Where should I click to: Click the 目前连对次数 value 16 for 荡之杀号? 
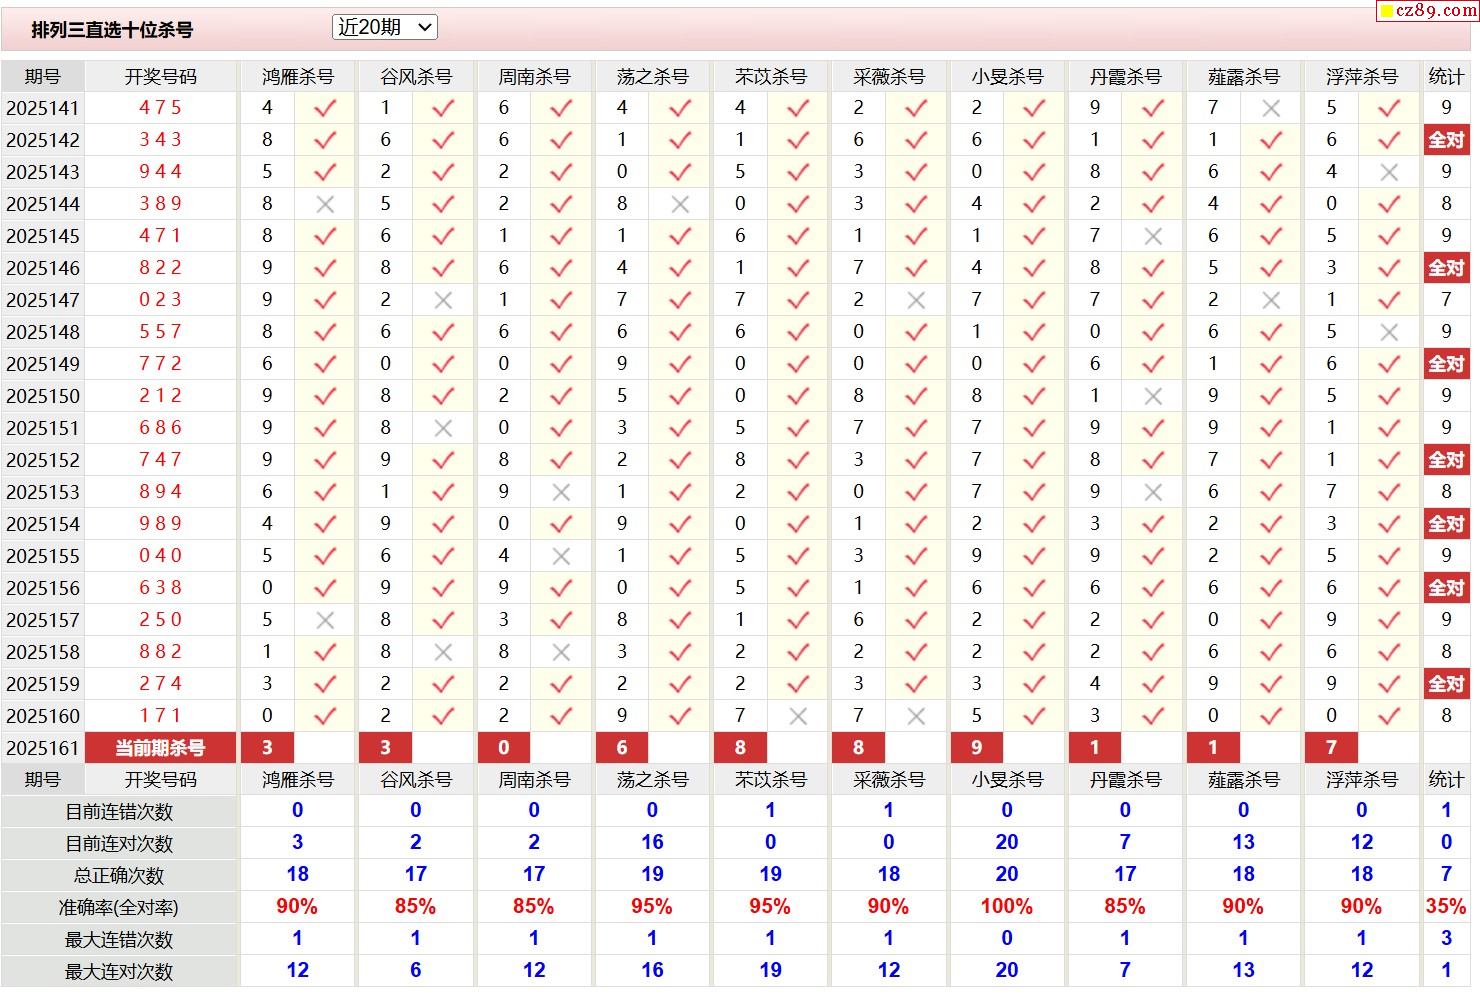point(652,843)
